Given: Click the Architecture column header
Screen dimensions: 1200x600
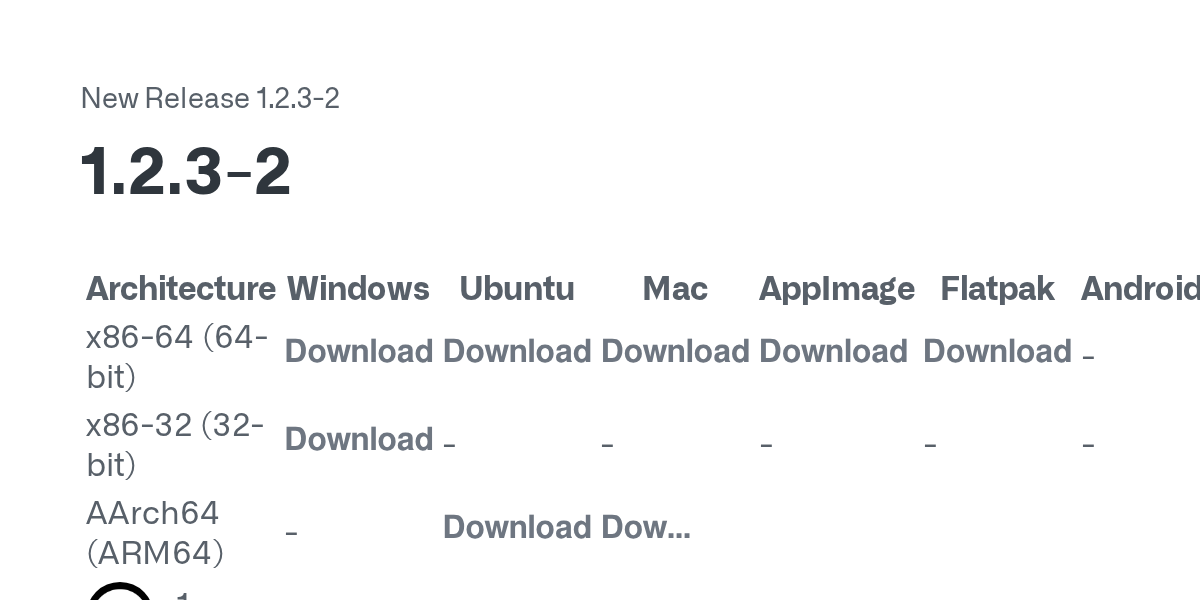Looking at the screenshot, I should coord(181,289).
